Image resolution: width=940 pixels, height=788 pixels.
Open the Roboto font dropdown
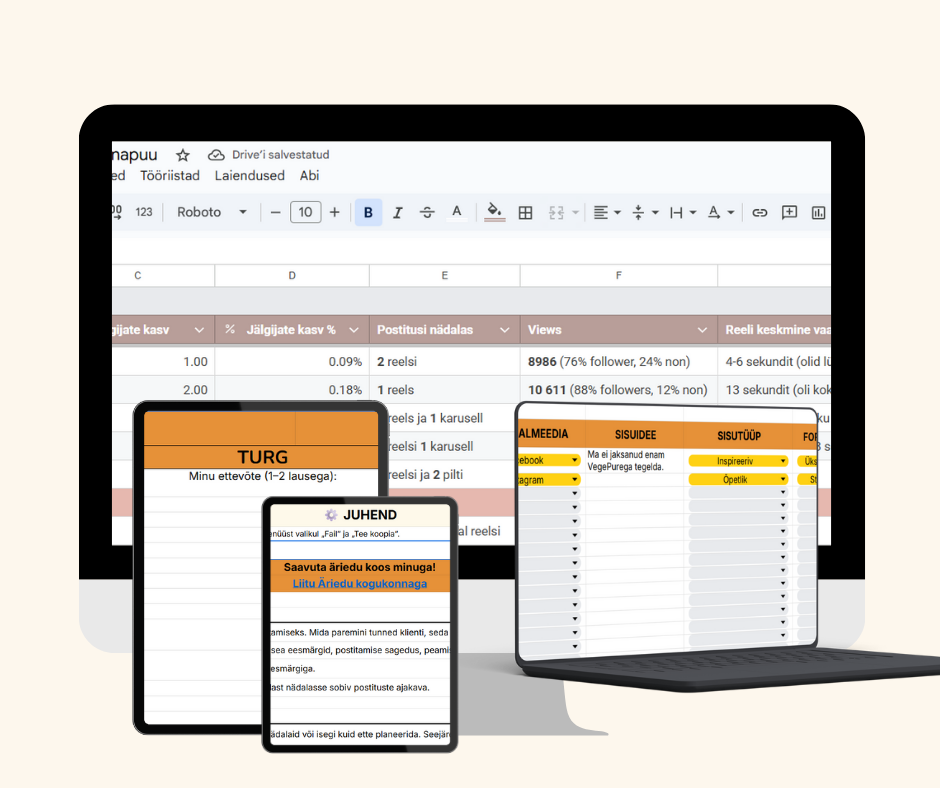(x=211, y=212)
